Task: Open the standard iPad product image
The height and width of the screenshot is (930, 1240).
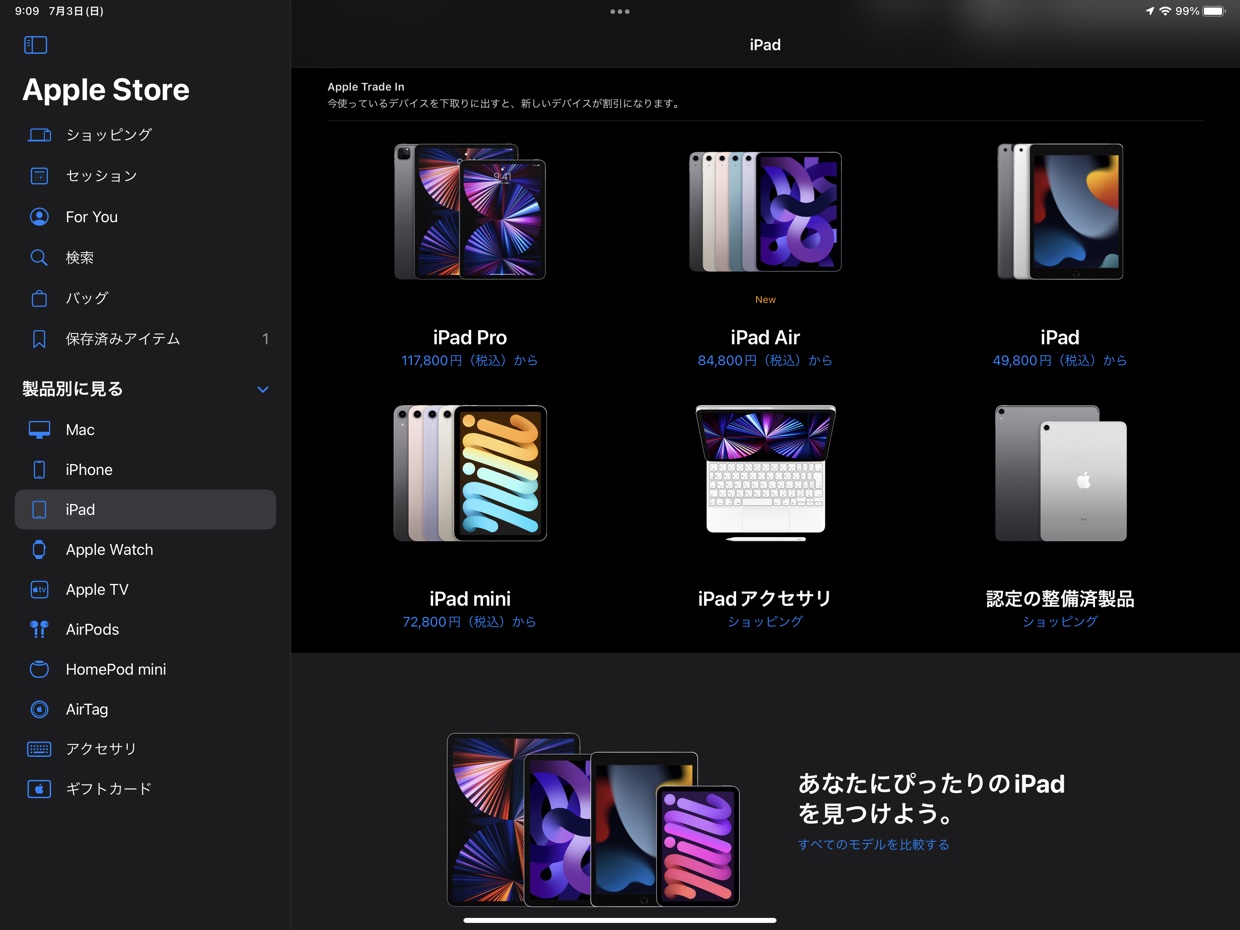Action: point(1060,212)
